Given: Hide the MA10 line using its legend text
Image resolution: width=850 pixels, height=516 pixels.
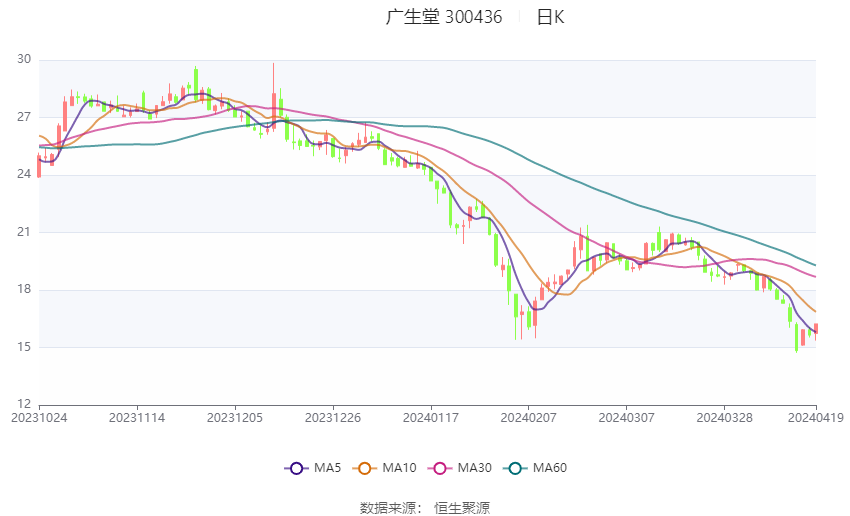Looking at the screenshot, I should click(x=400, y=468).
